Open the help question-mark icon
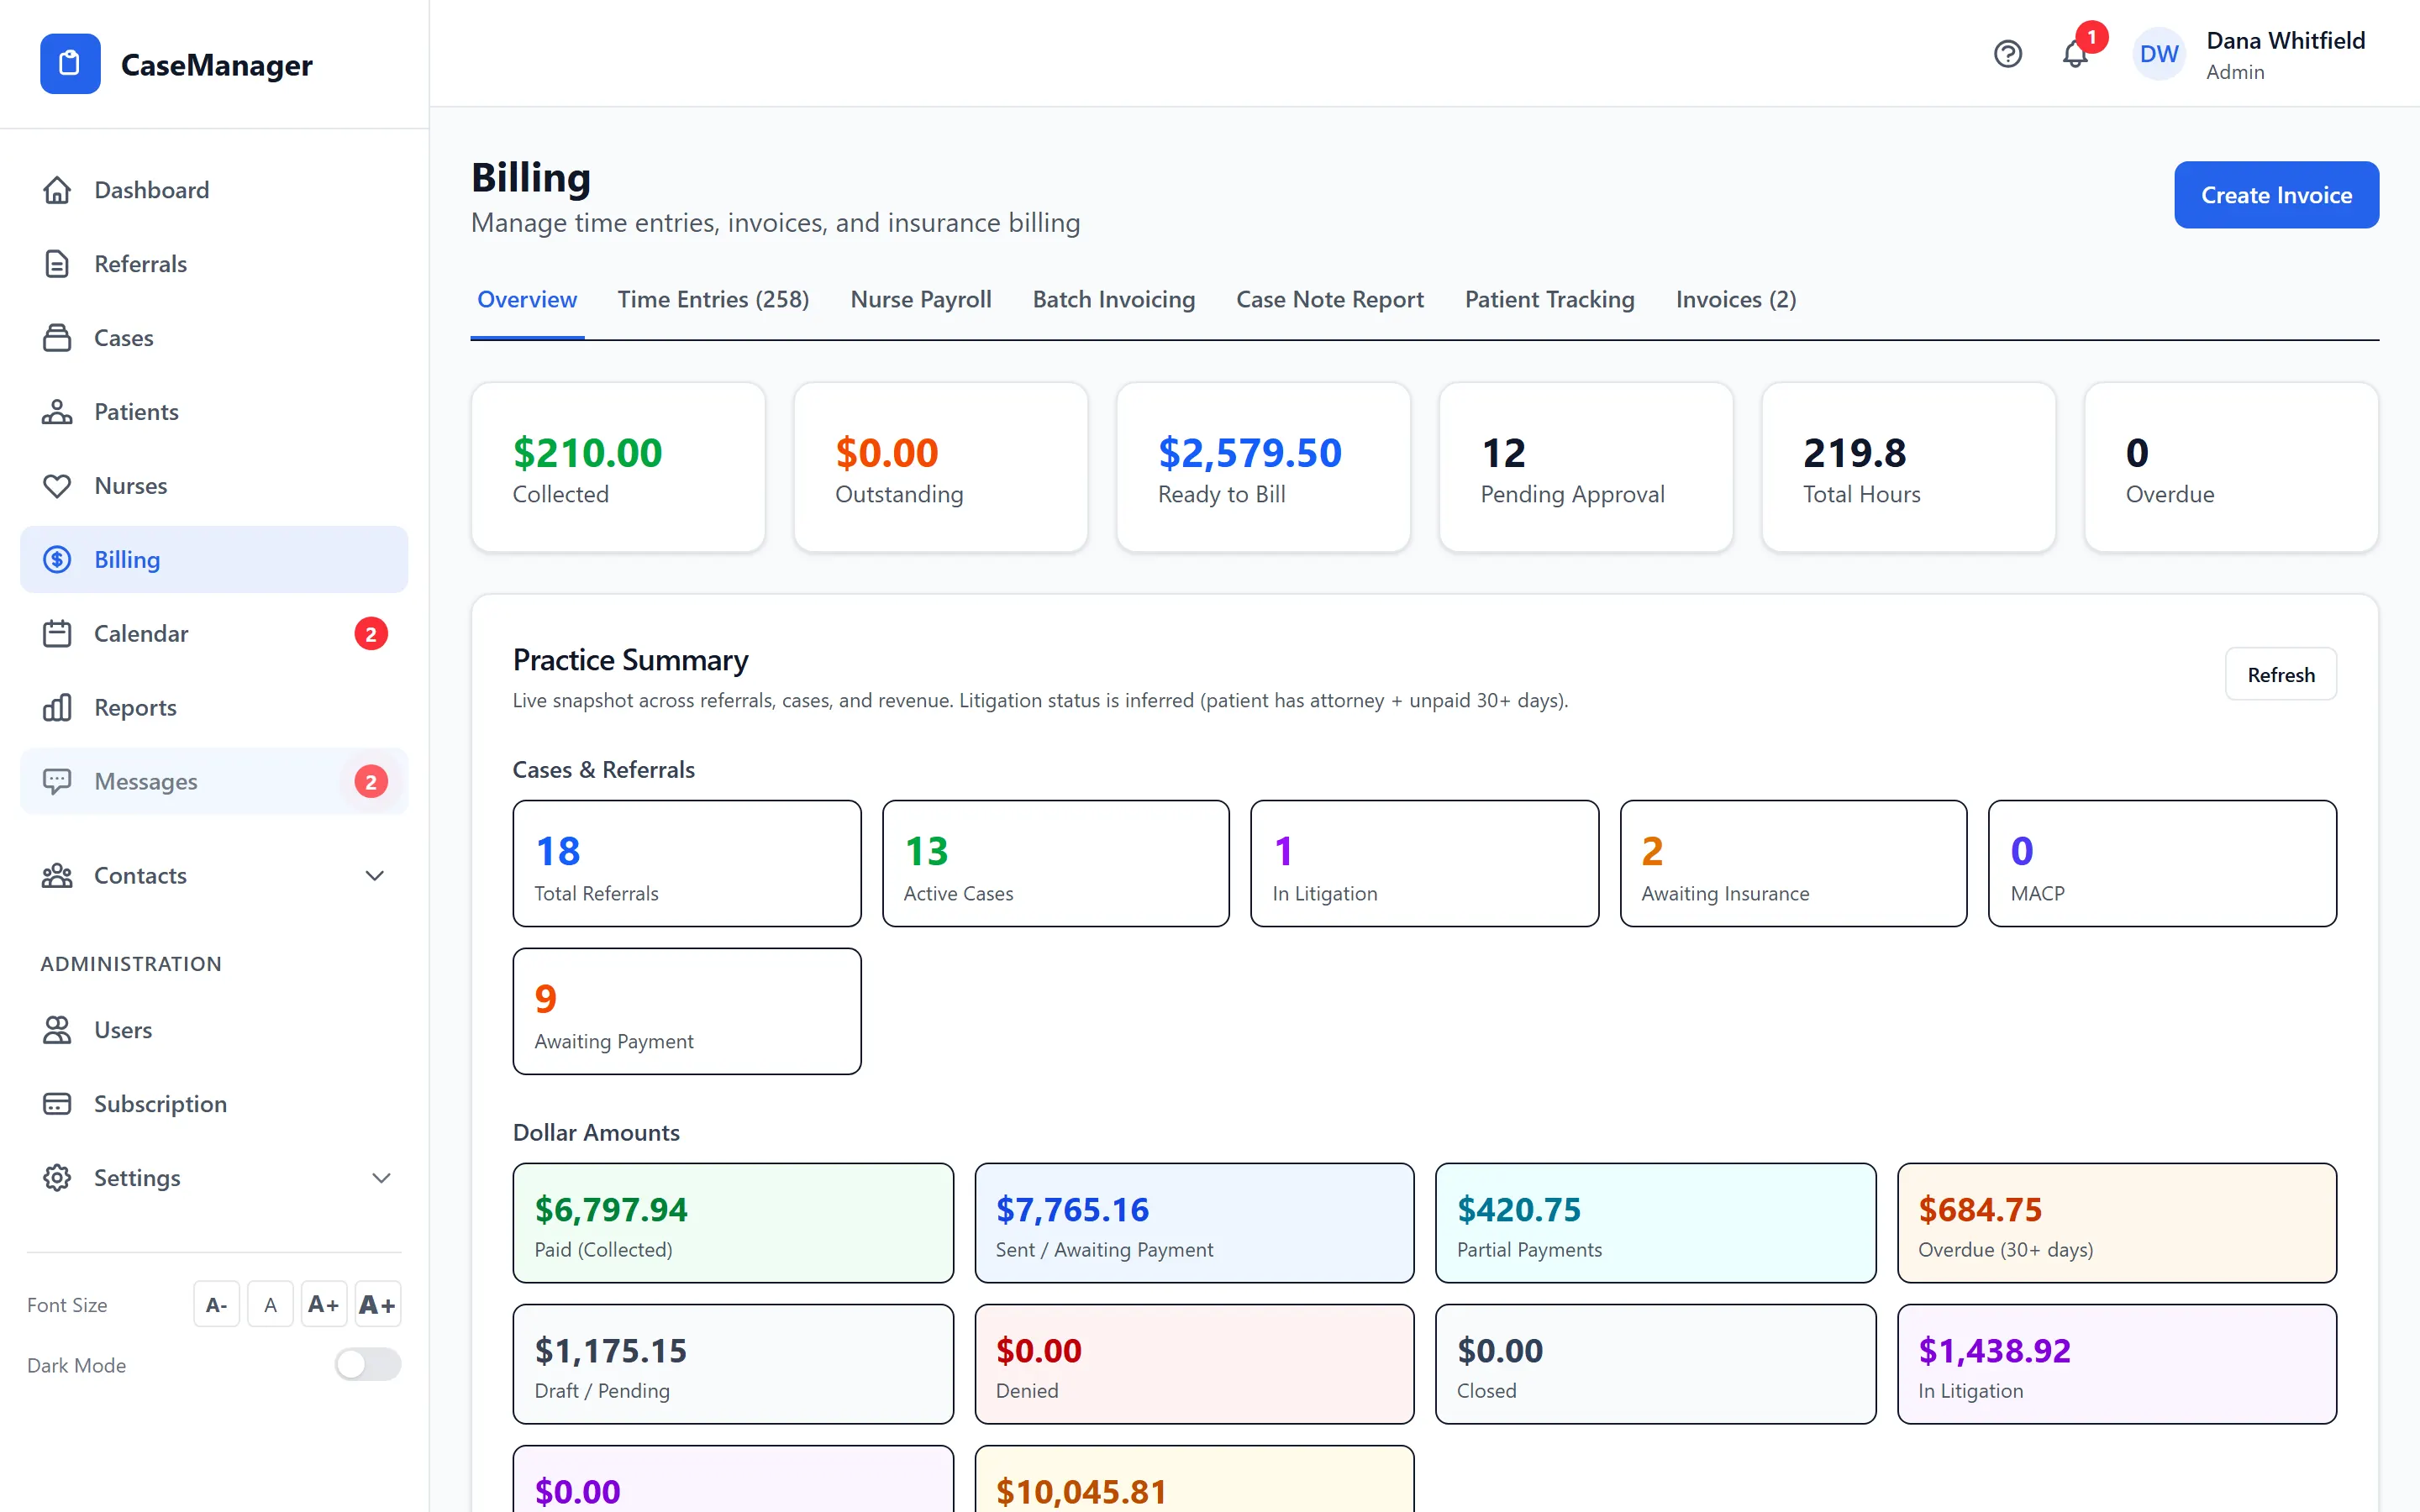2420x1512 pixels. click(x=2007, y=54)
